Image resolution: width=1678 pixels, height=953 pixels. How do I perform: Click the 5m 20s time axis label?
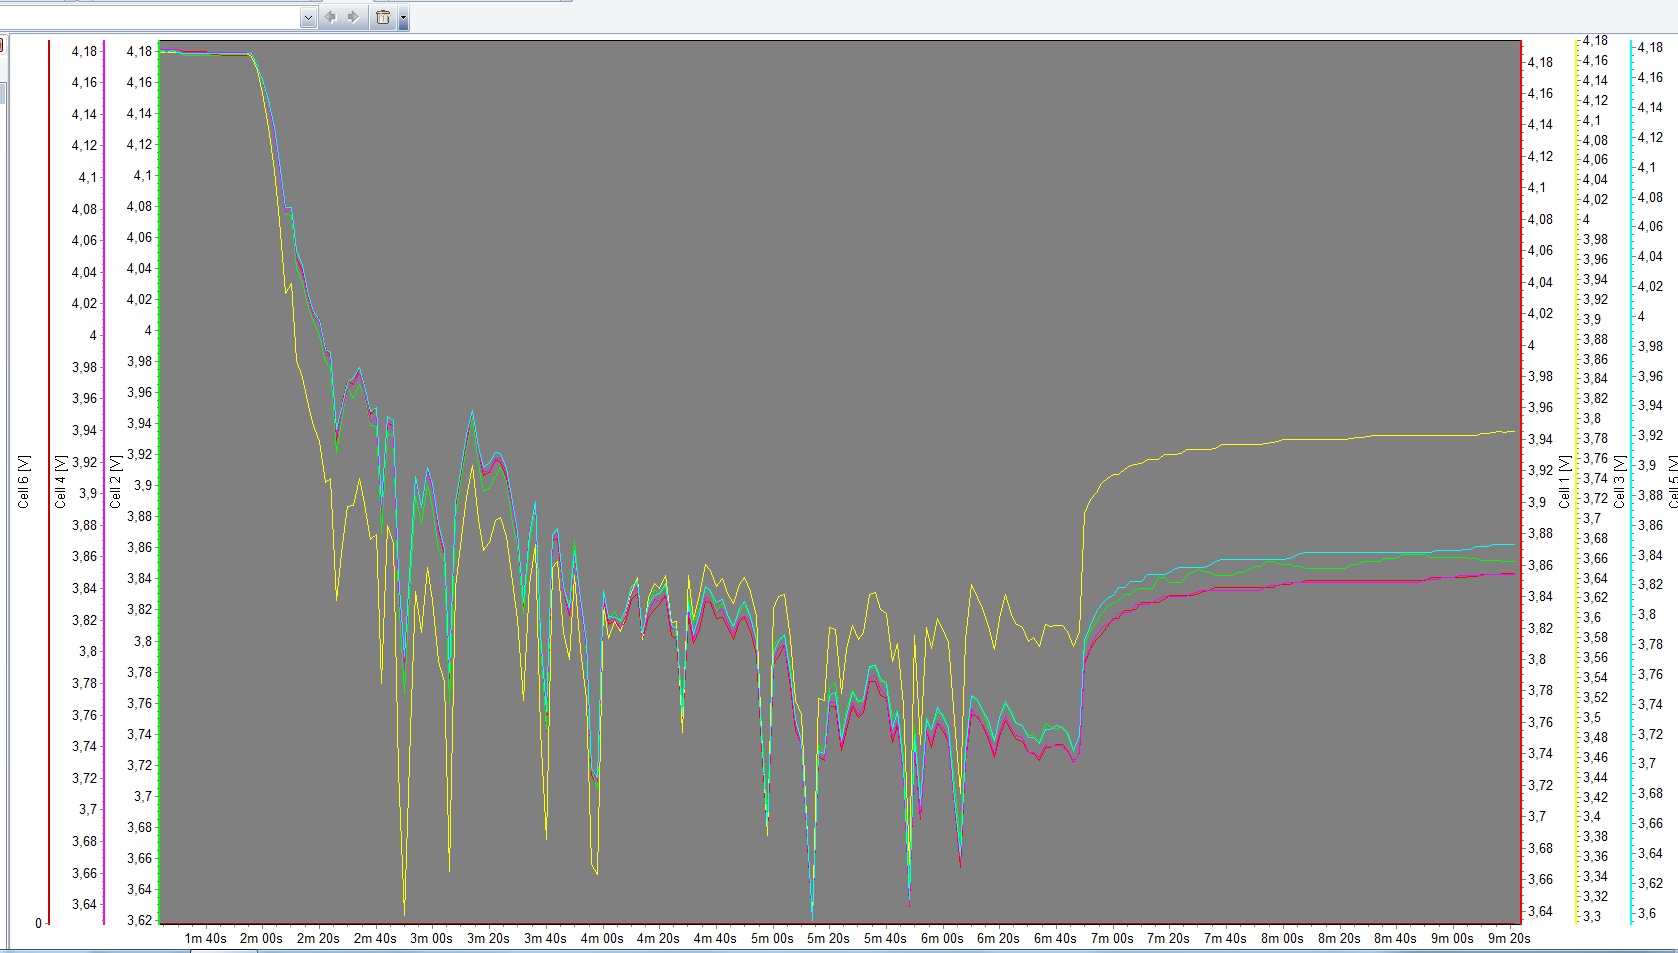coord(828,938)
